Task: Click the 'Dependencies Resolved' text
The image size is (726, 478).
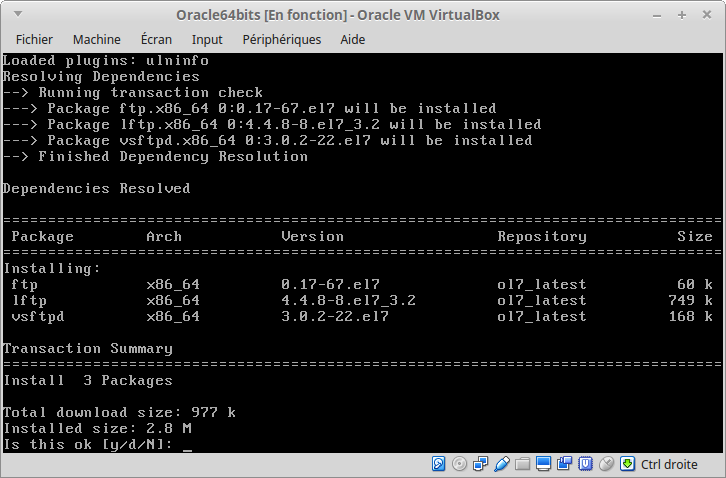Action: click(97, 189)
